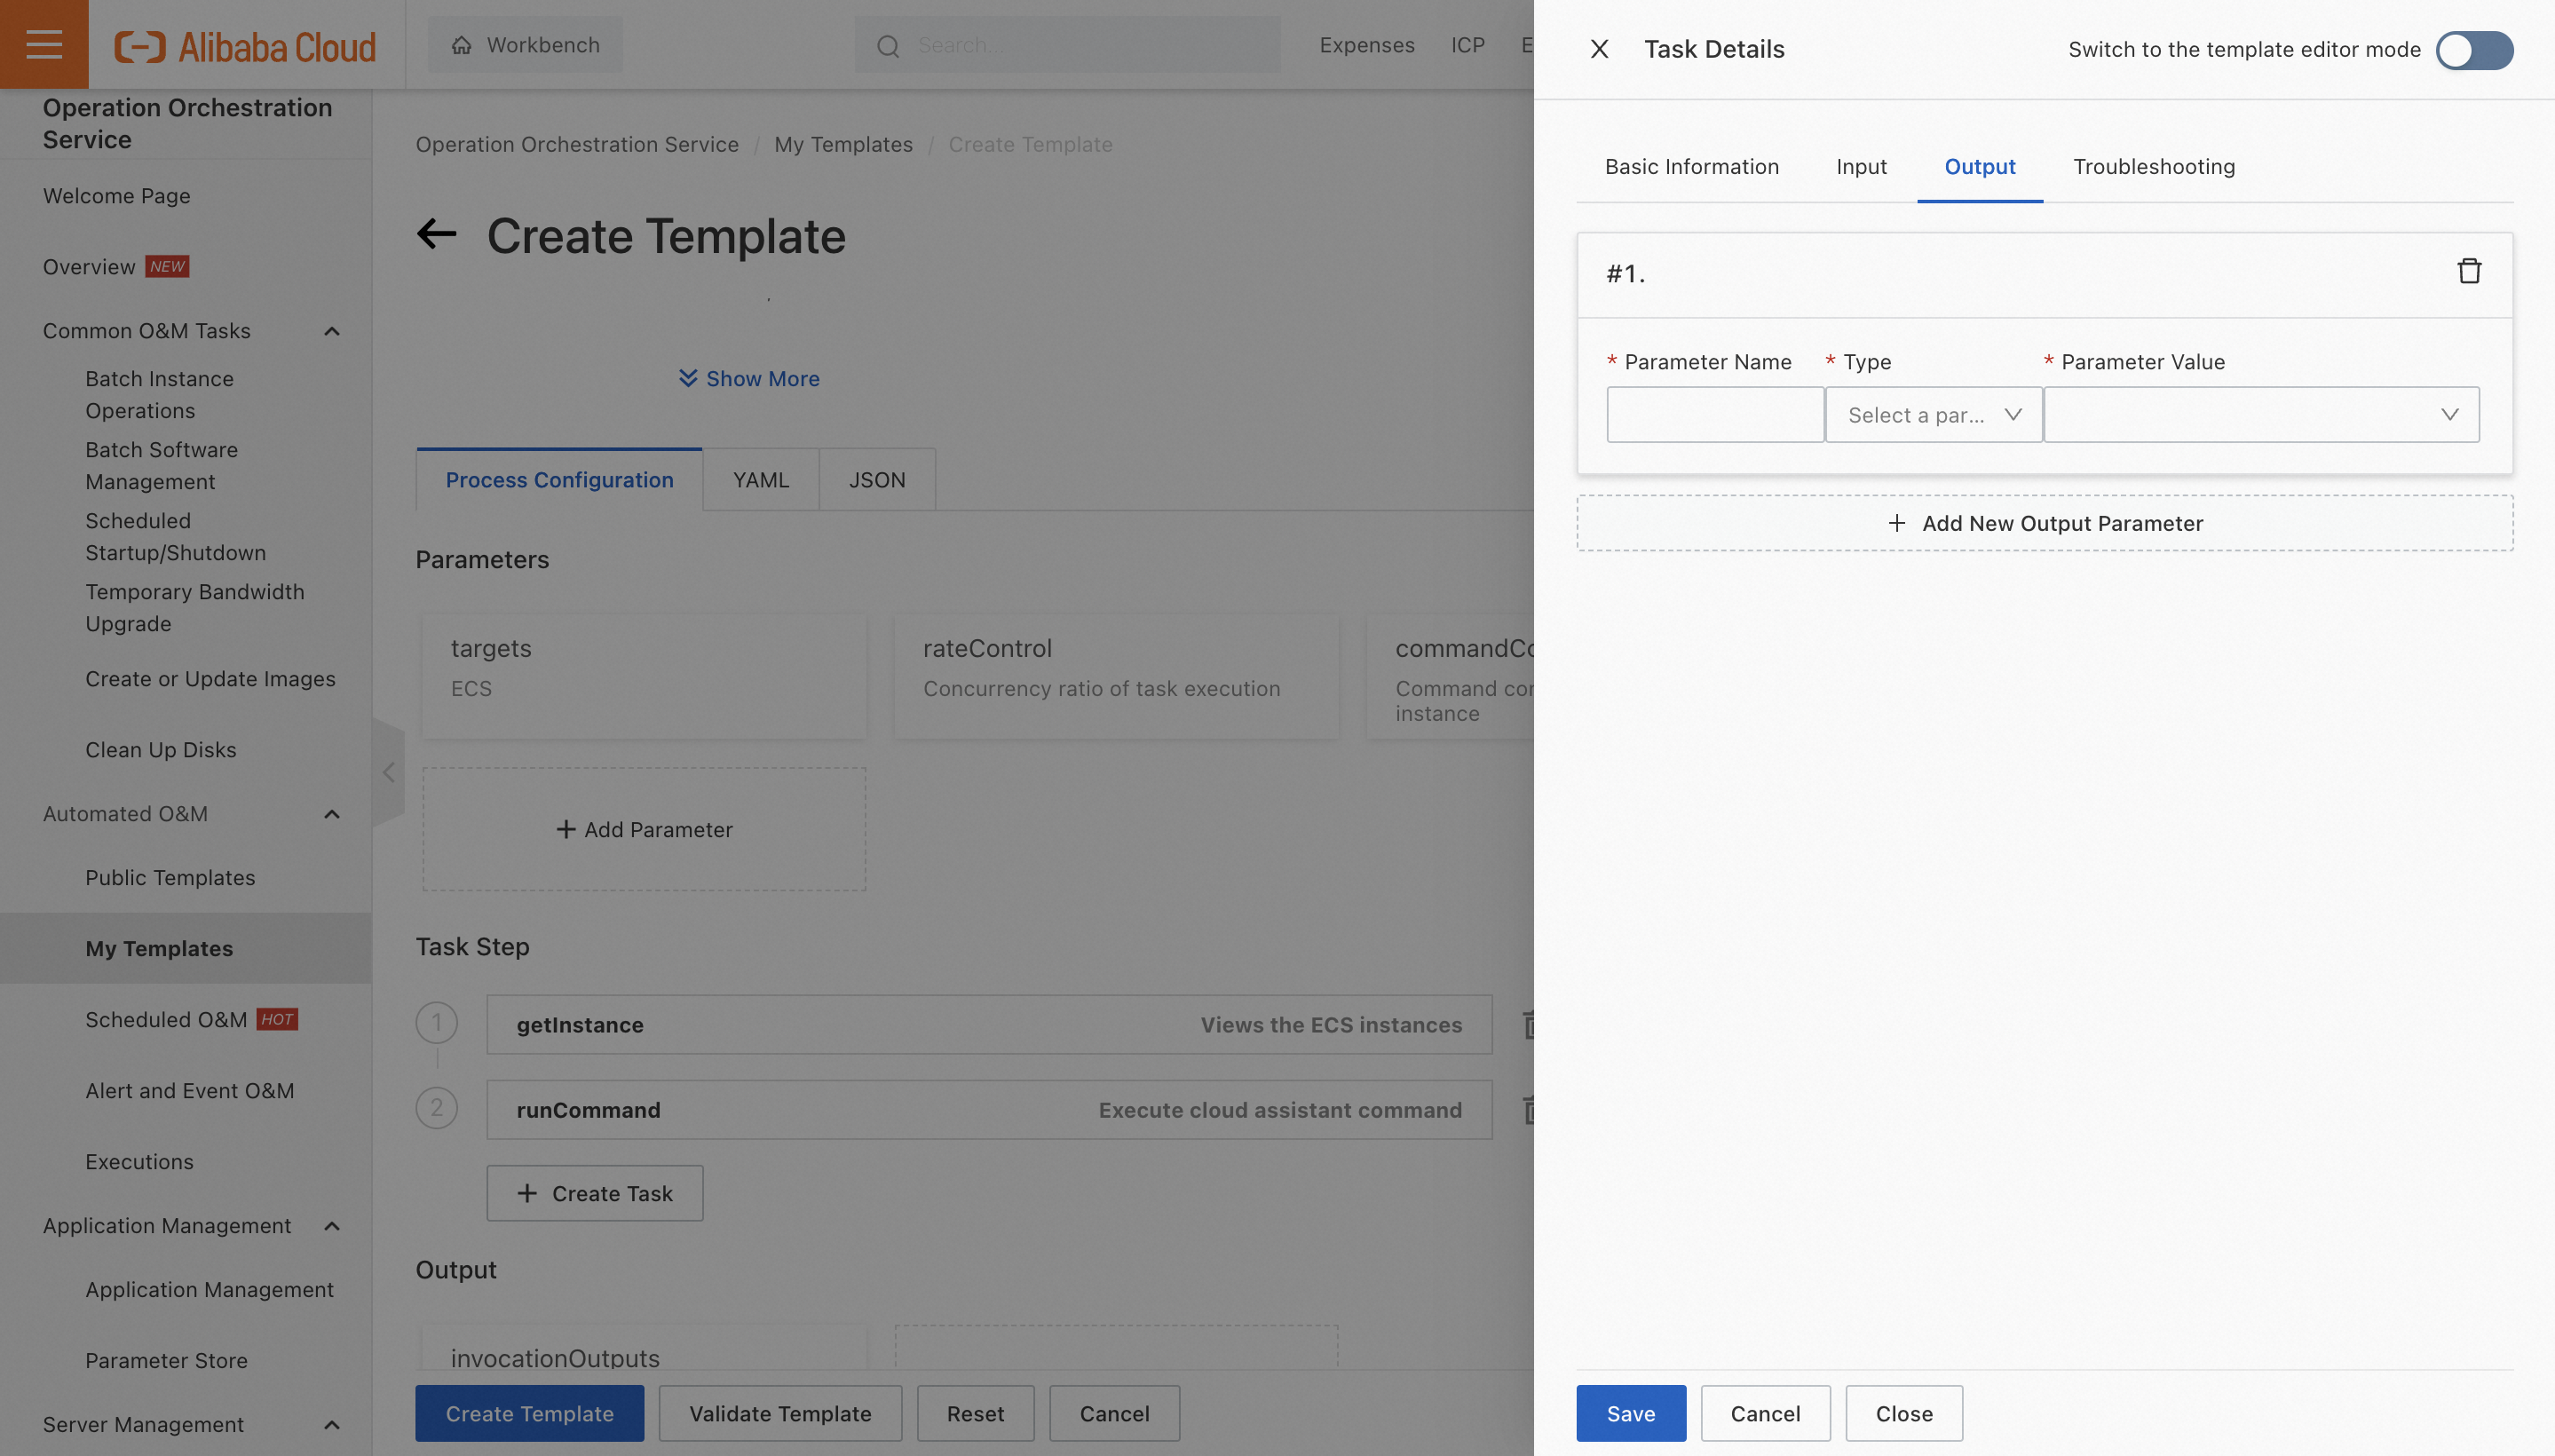Switch to the Input tab
This screenshot has height=1456, width=2555.
pyautogui.click(x=1861, y=167)
